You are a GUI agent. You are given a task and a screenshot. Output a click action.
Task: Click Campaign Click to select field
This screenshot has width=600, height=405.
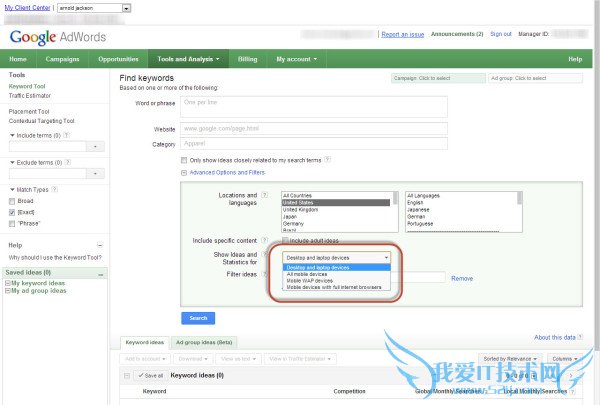(x=438, y=78)
